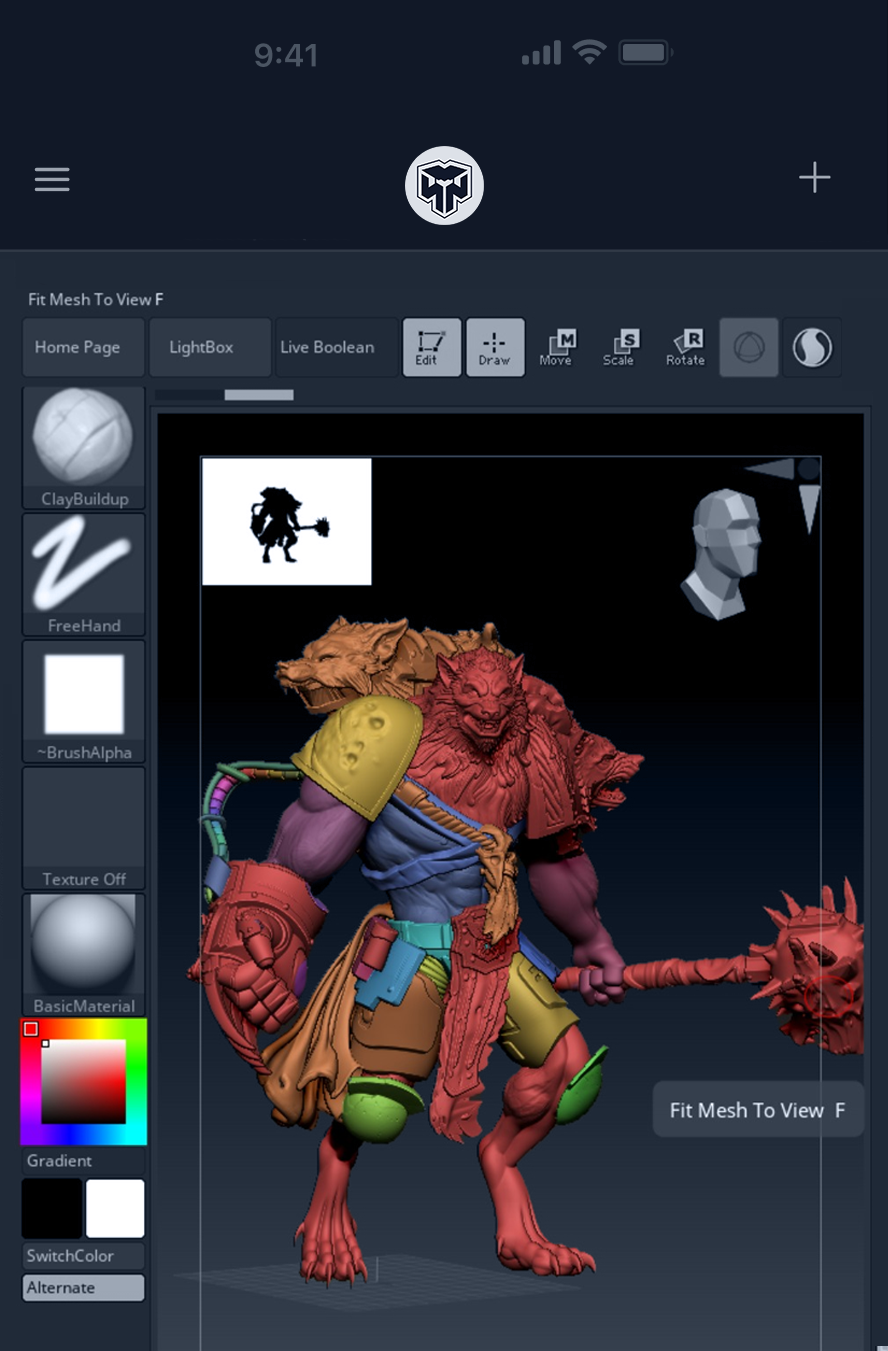
Task: Click the circular triangle sphere icon
Action: [749, 347]
